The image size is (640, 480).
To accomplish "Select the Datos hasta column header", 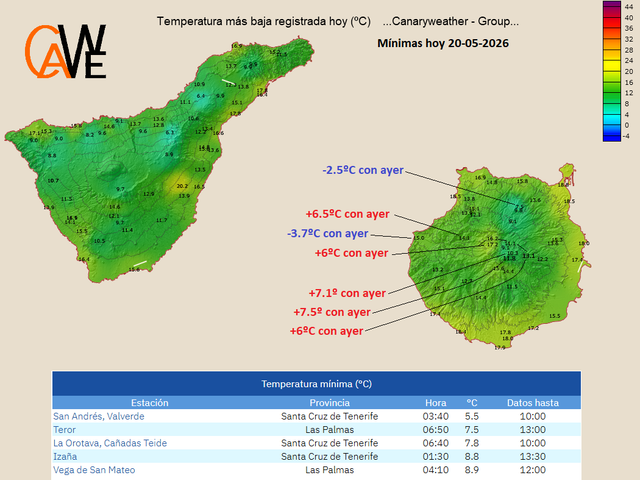I will [533, 403].
